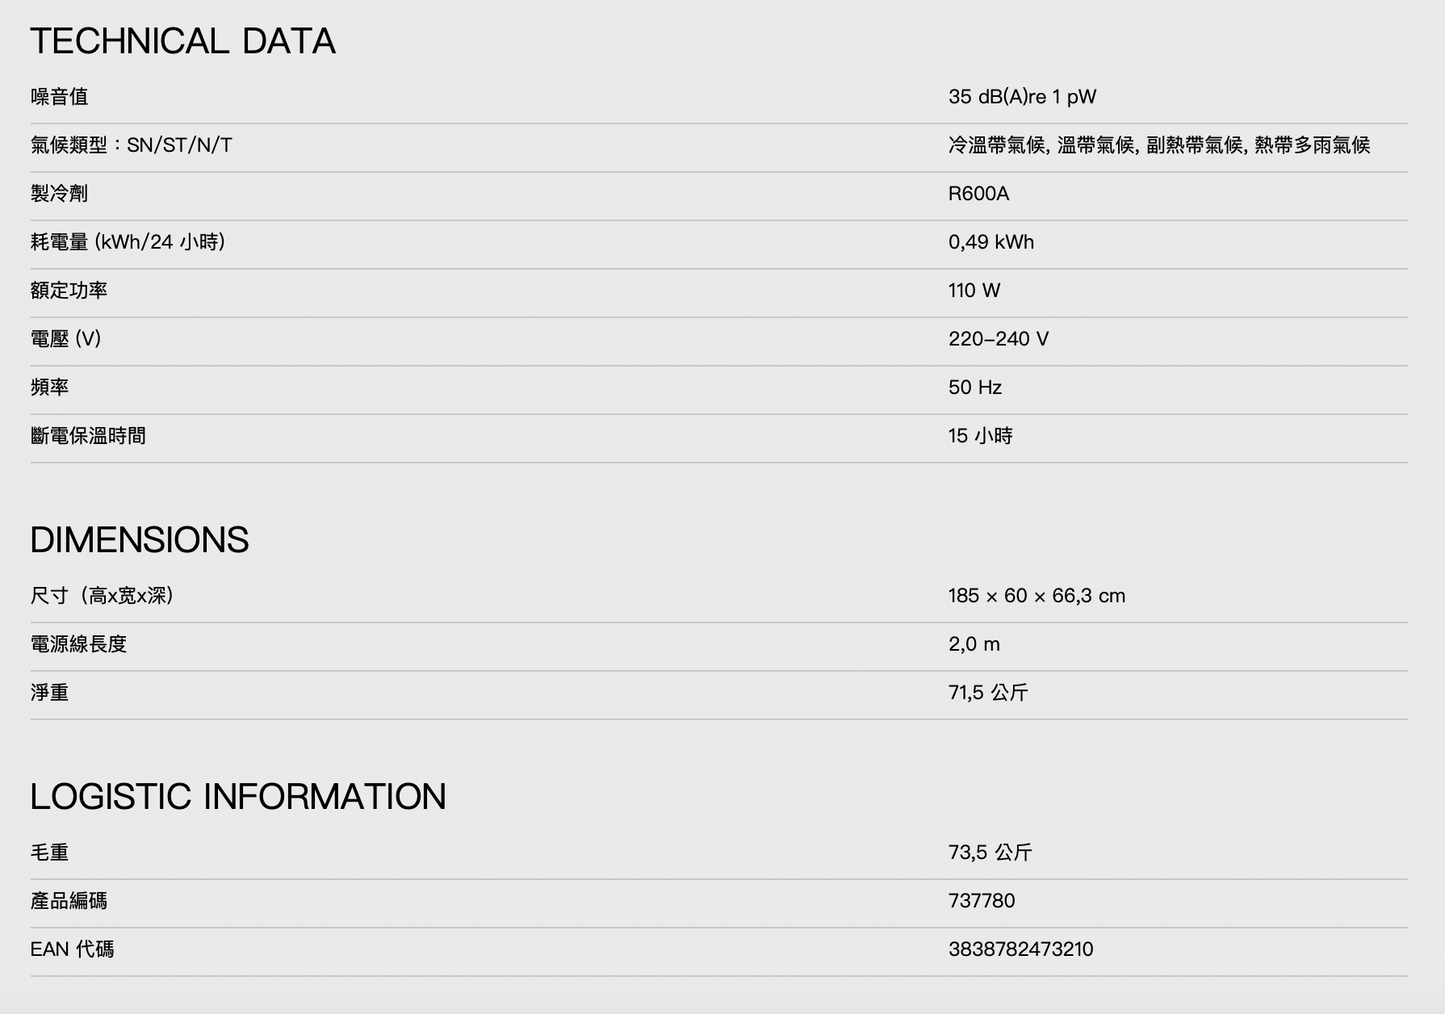Click the 2,0 m cable length value

(x=974, y=645)
